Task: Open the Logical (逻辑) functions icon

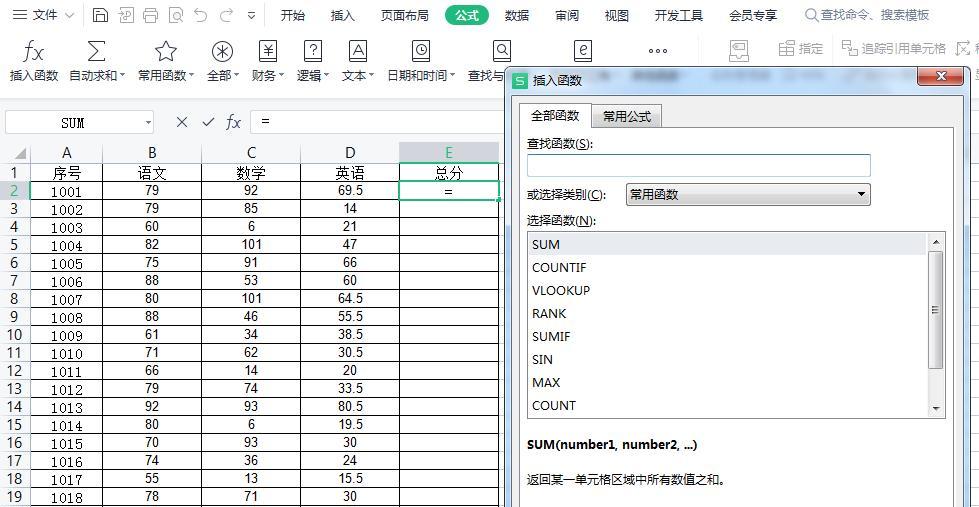Action: pos(313,51)
